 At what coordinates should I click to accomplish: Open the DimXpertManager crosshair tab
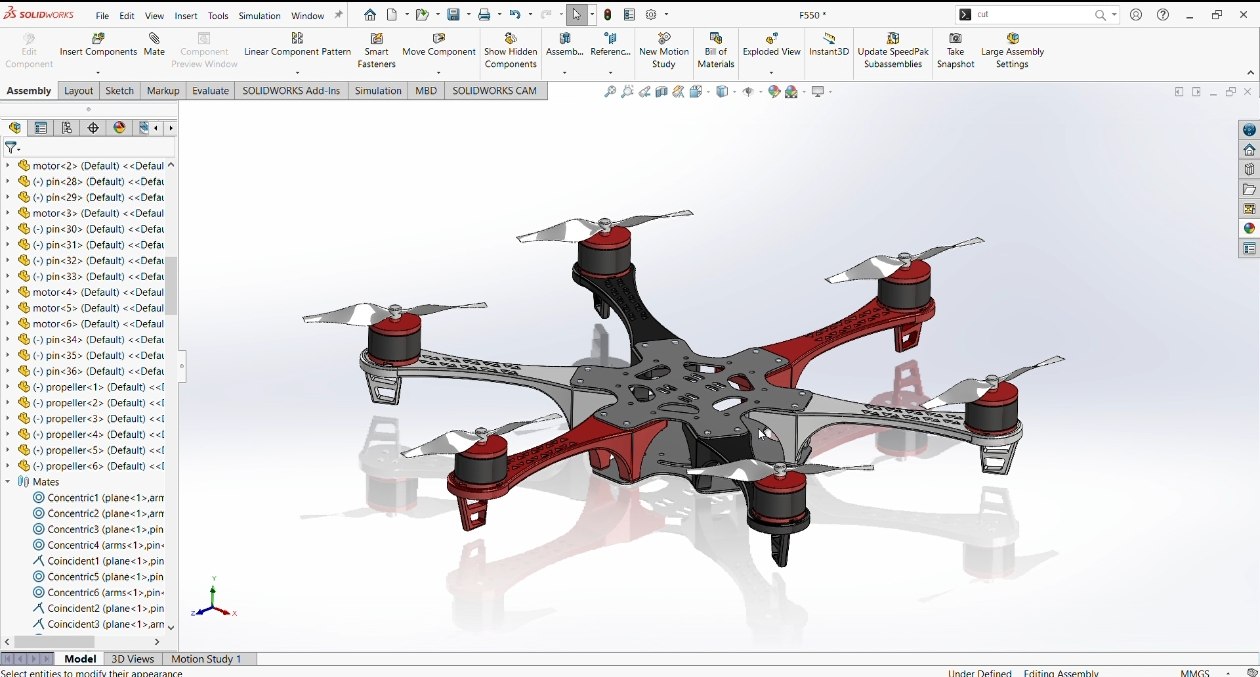coord(93,128)
